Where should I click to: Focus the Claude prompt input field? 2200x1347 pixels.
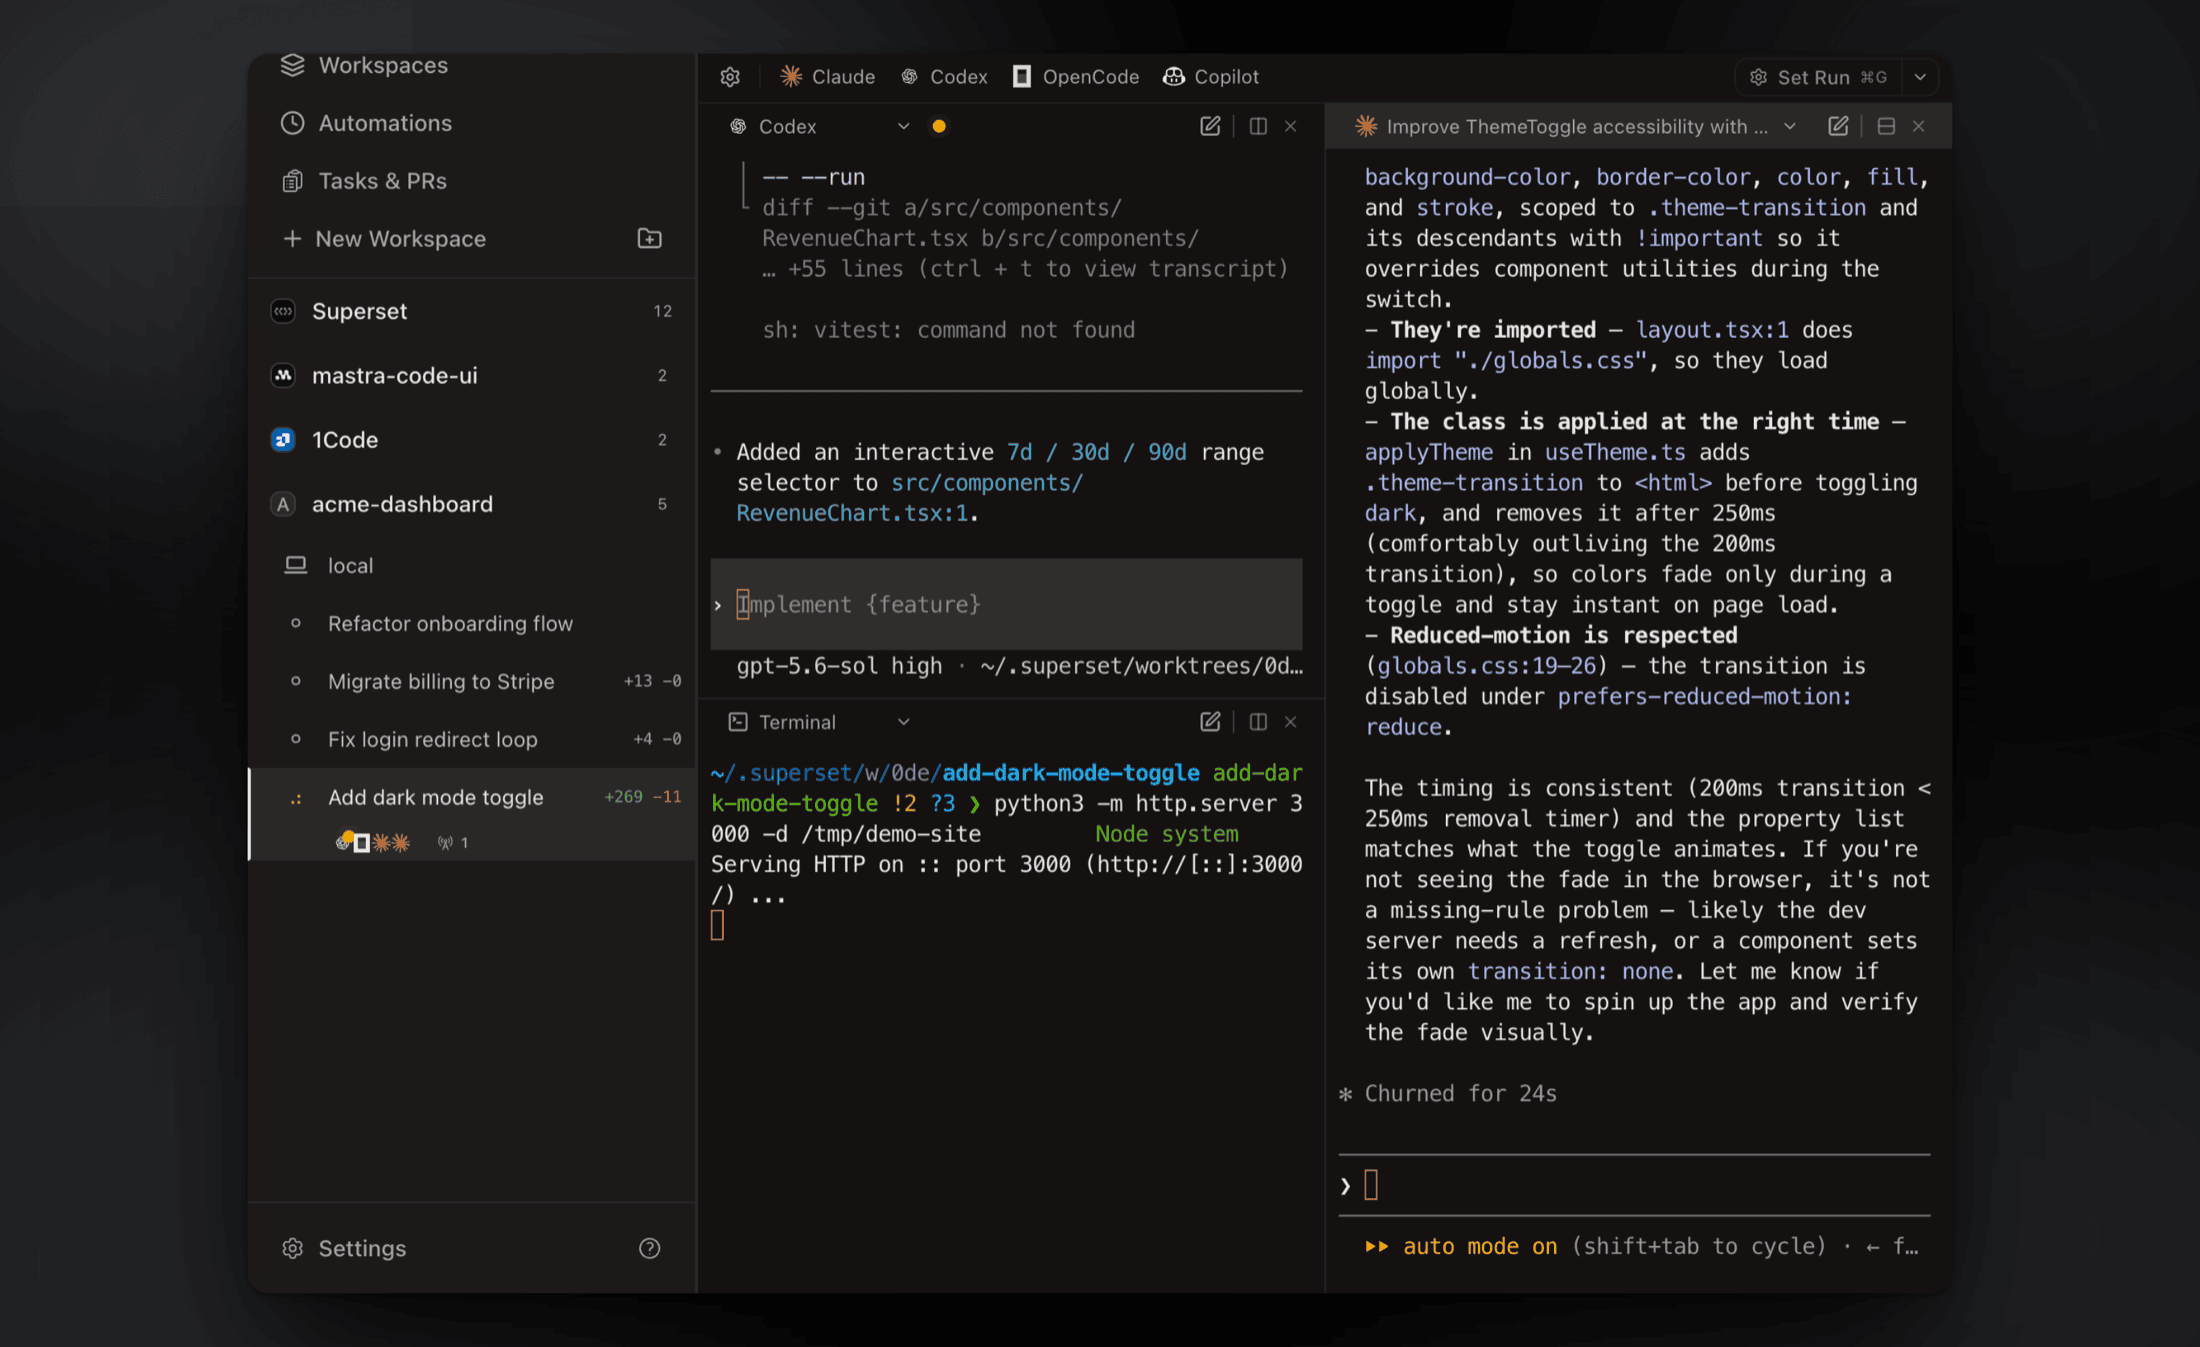tap(1634, 1186)
